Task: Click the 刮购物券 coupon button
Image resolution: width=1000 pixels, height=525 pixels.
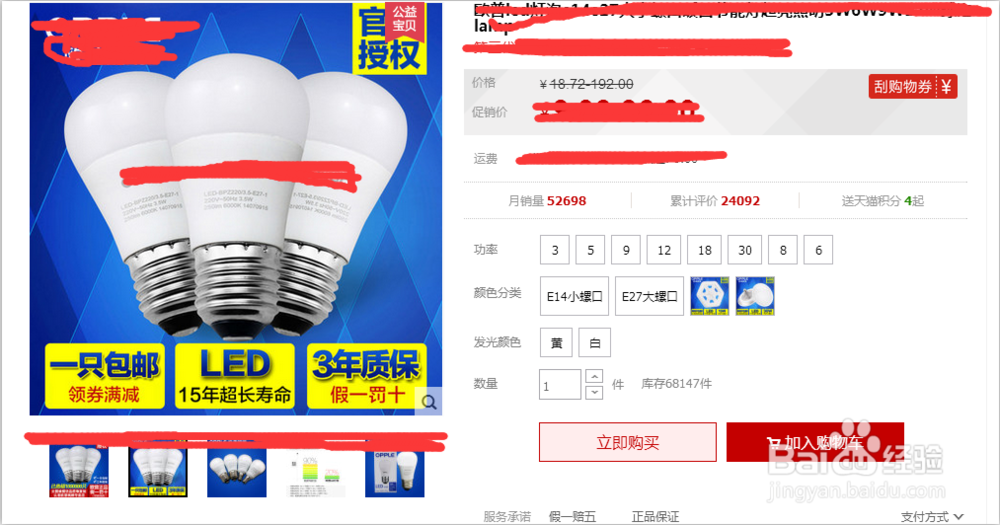Action: pyautogui.click(x=913, y=87)
